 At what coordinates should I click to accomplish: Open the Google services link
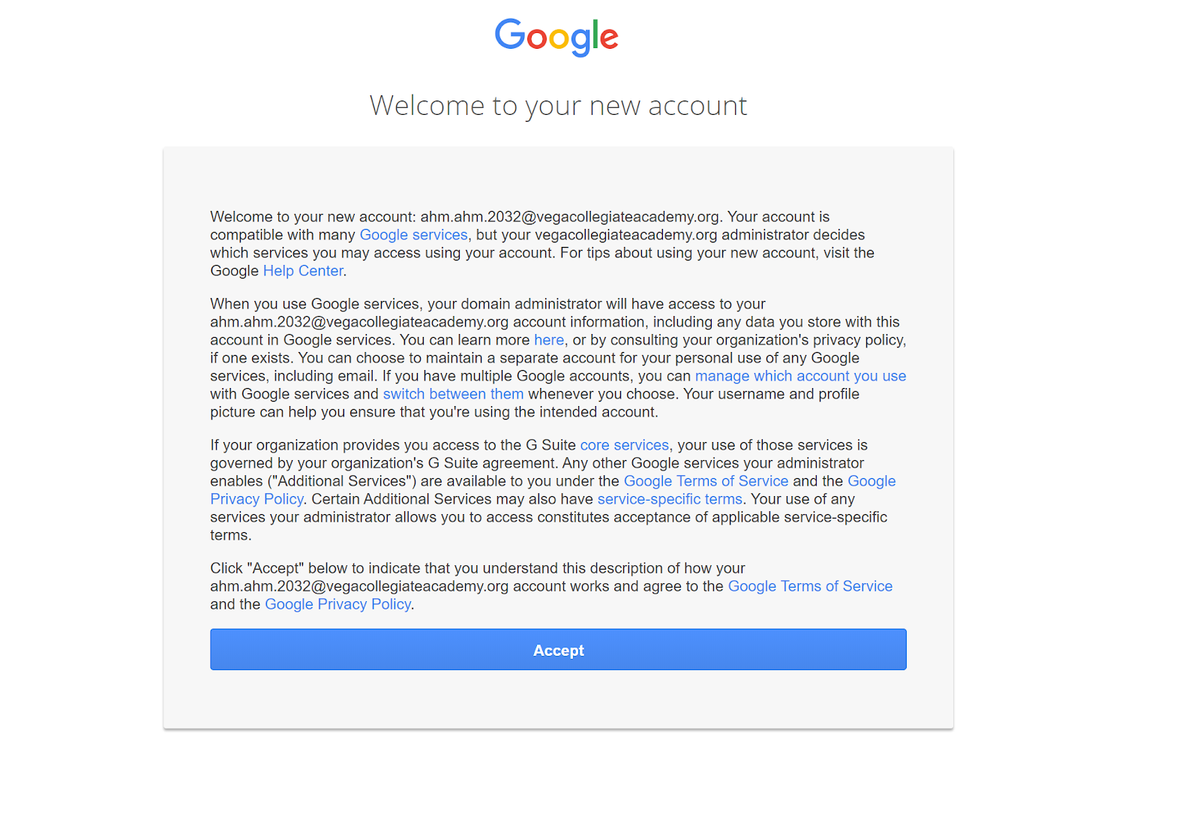tap(413, 235)
